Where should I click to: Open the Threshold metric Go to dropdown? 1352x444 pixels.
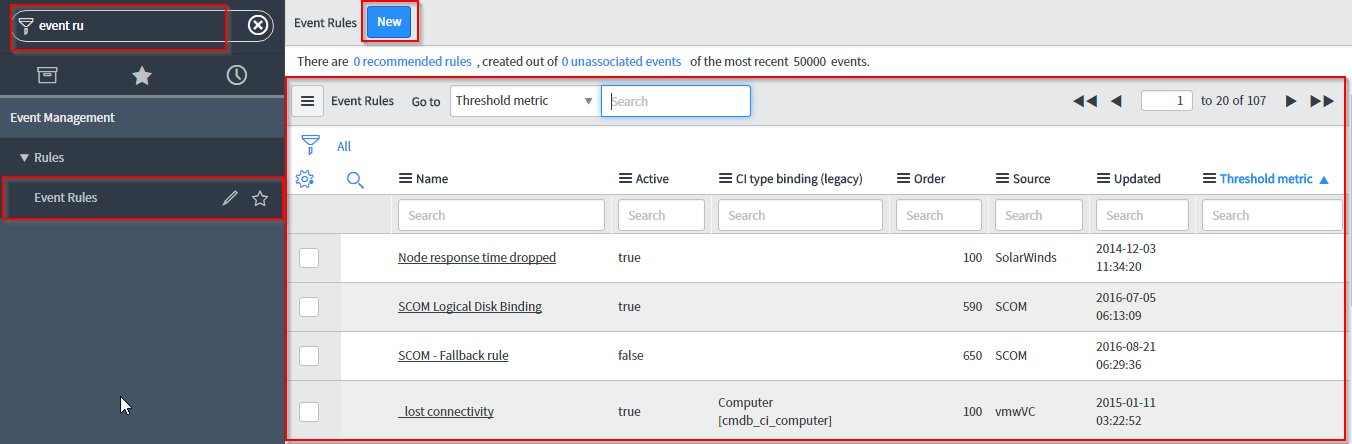point(524,101)
